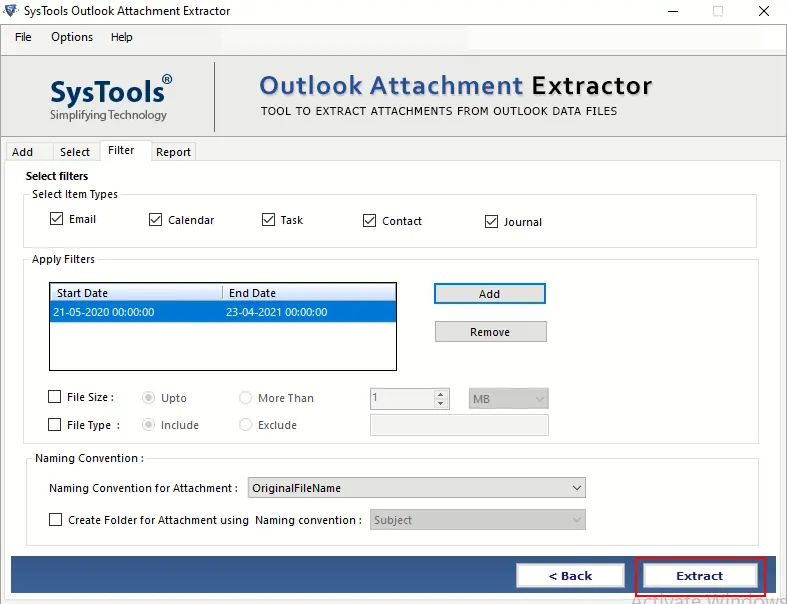Click the SysTools logo in the banner
The width and height of the screenshot is (787, 604).
tap(110, 96)
